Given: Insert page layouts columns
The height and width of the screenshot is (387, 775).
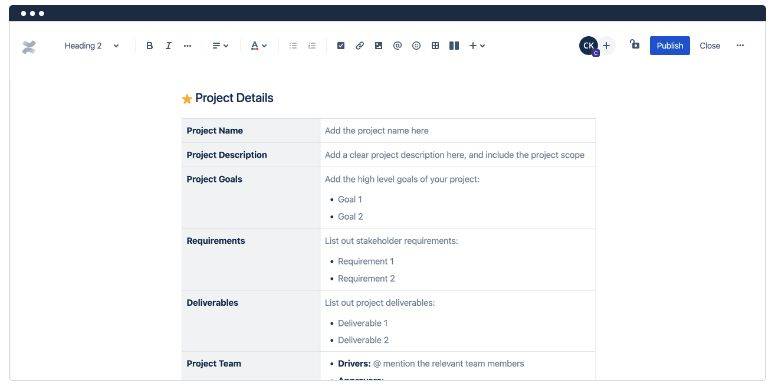Looking at the screenshot, I should pyautogui.click(x=454, y=45).
